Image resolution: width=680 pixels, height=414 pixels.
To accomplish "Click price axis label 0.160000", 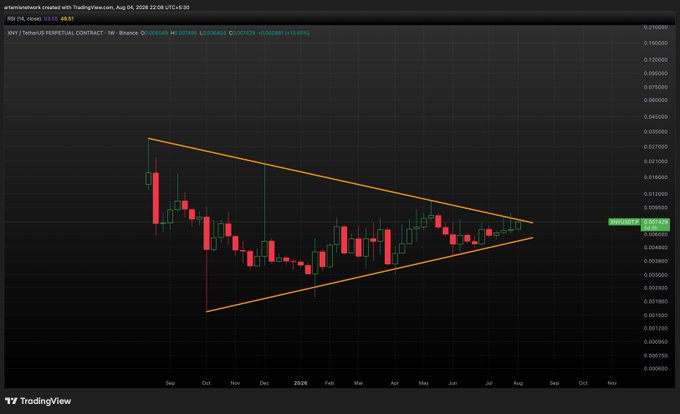I will pos(656,43).
